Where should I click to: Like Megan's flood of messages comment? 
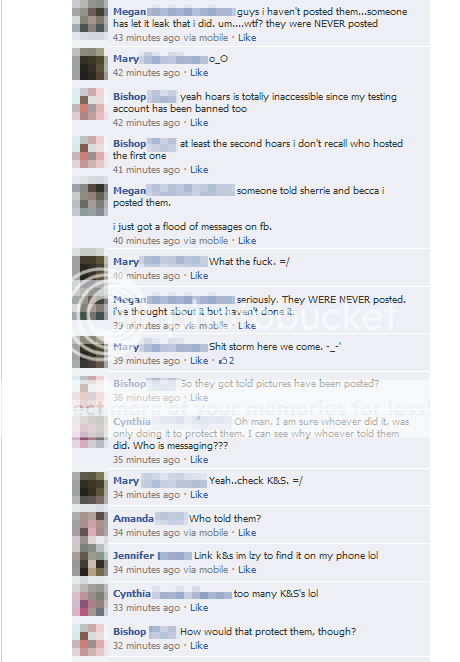247,241
